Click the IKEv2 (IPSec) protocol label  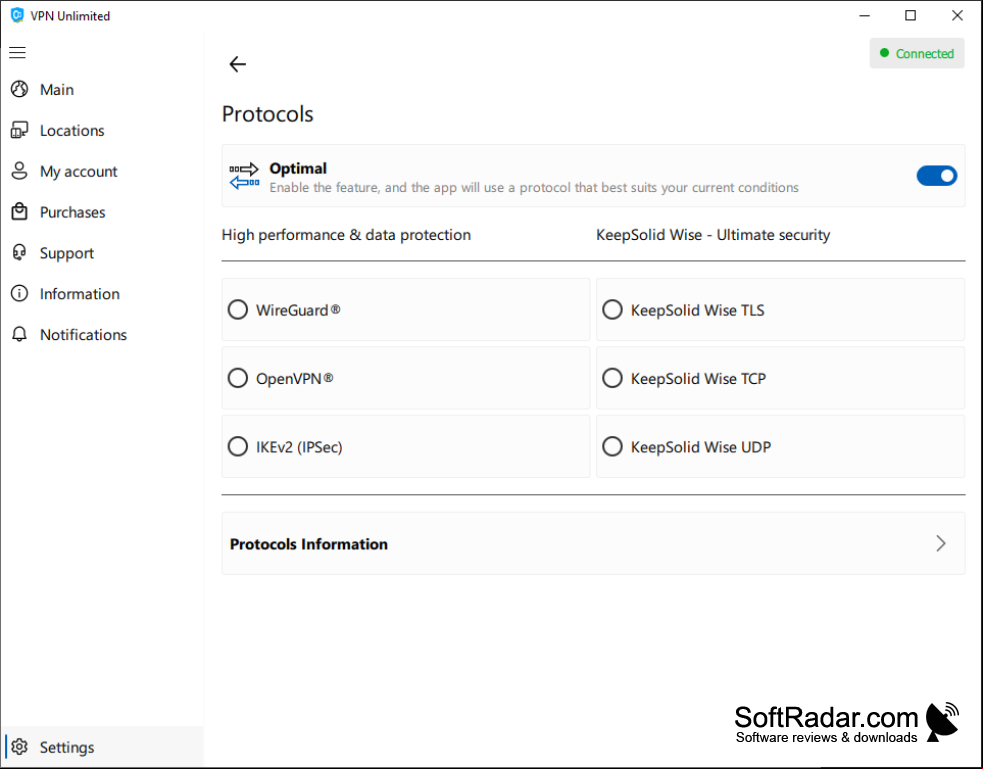point(299,447)
